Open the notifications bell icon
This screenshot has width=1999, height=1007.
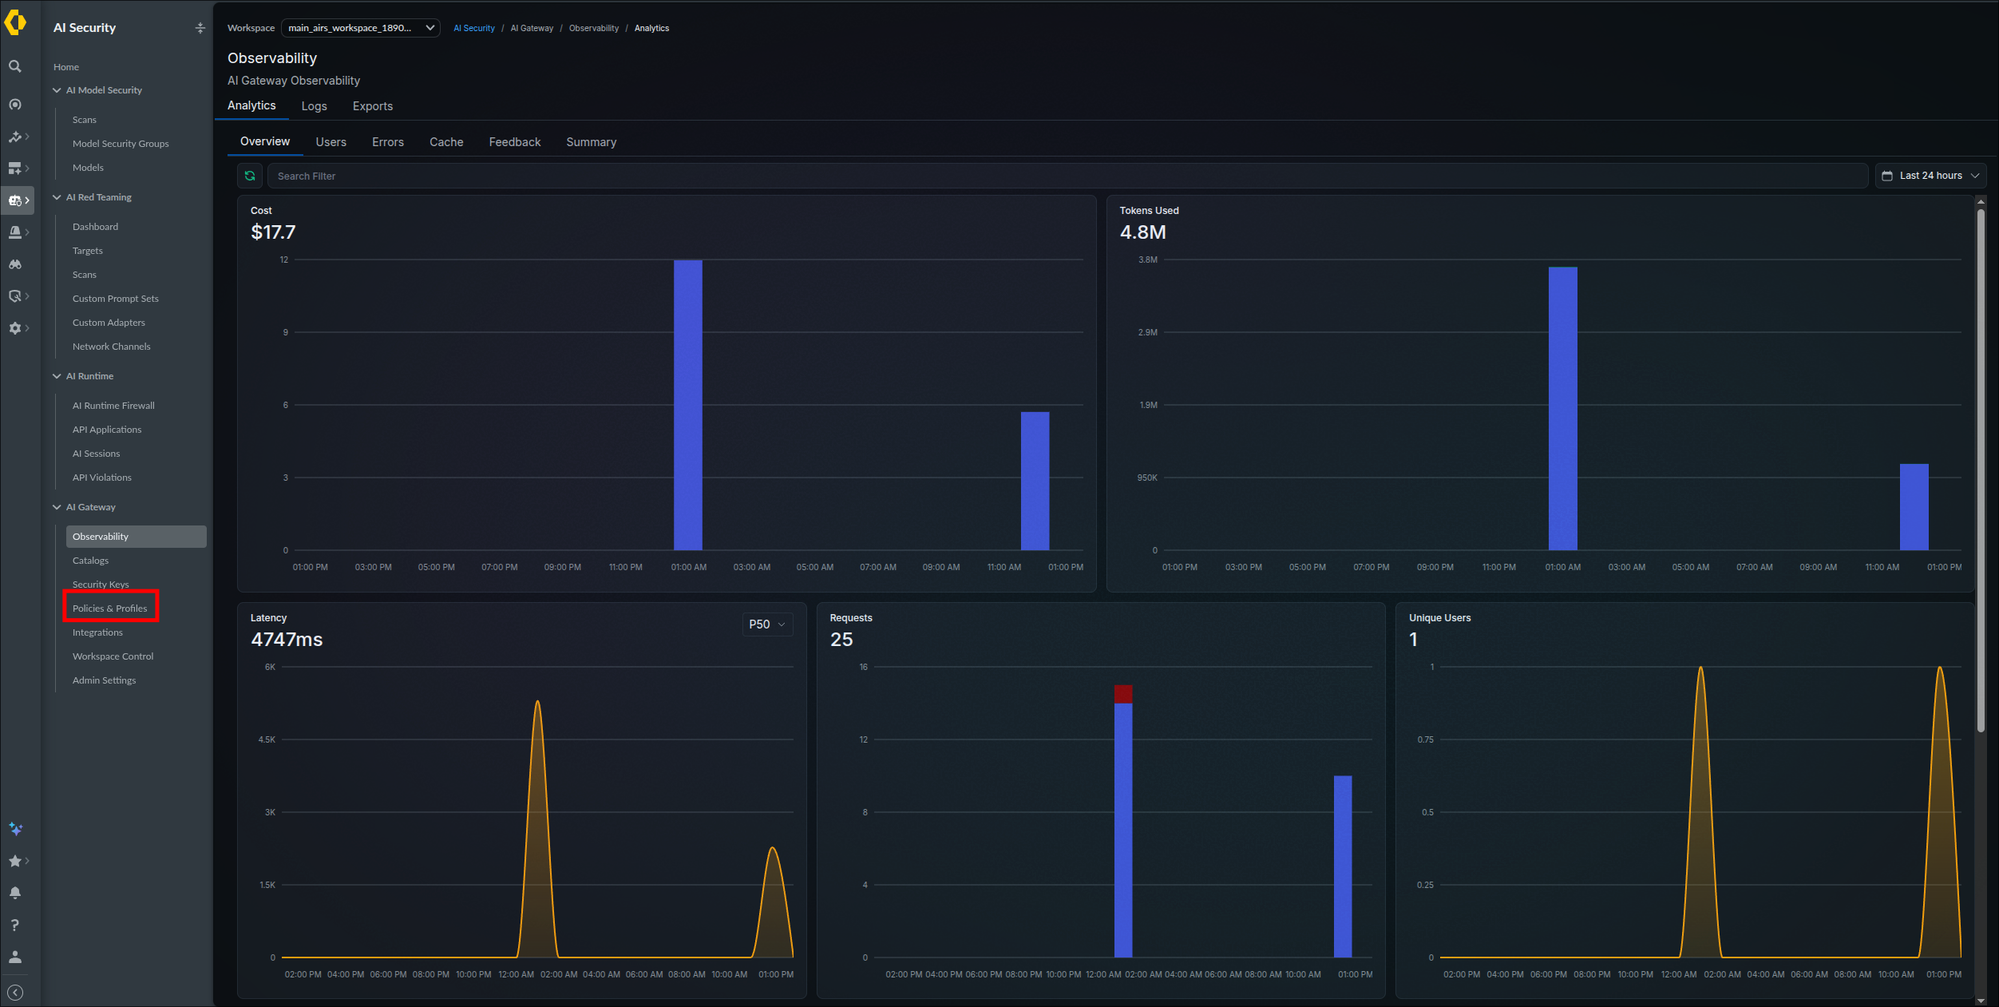(15, 893)
